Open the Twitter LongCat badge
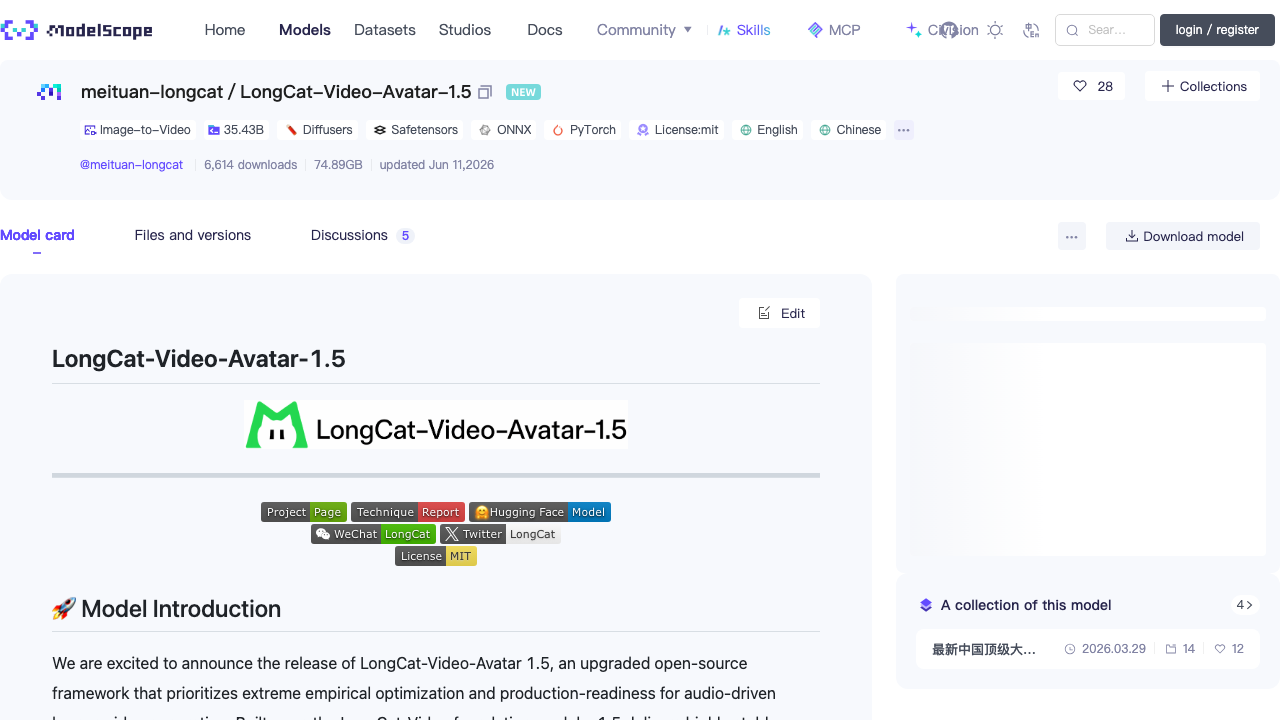This screenshot has height=720, width=1280. 500,534
